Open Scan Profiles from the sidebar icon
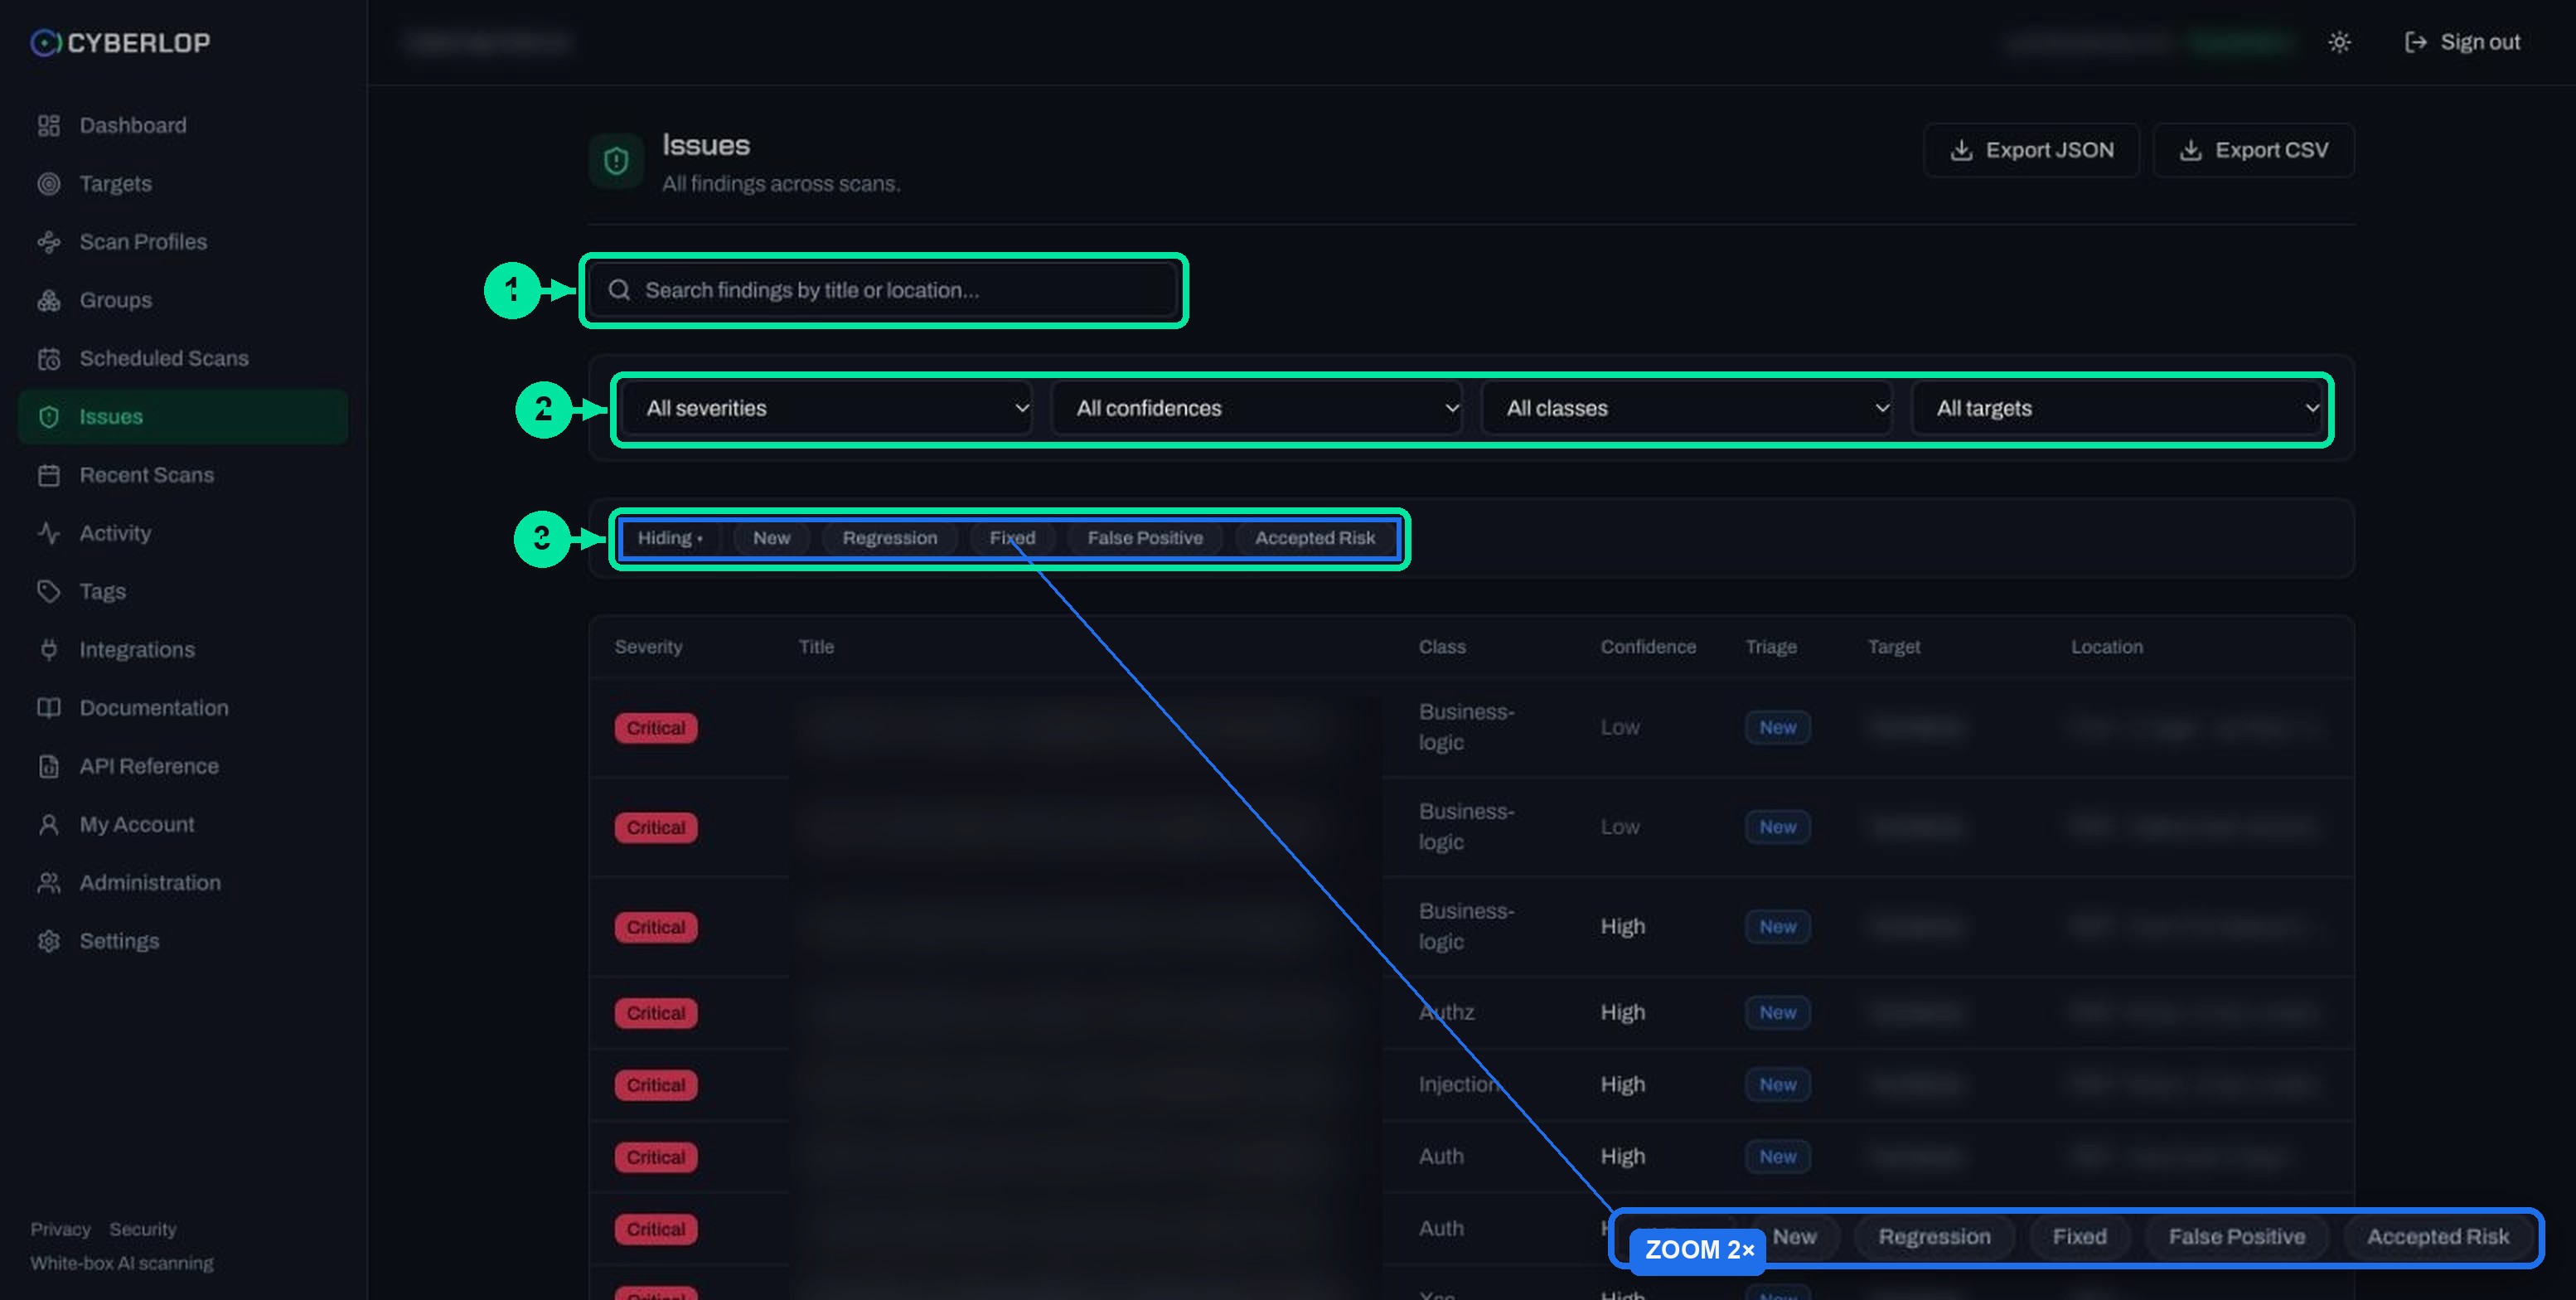This screenshot has height=1300, width=2576. 48,241
